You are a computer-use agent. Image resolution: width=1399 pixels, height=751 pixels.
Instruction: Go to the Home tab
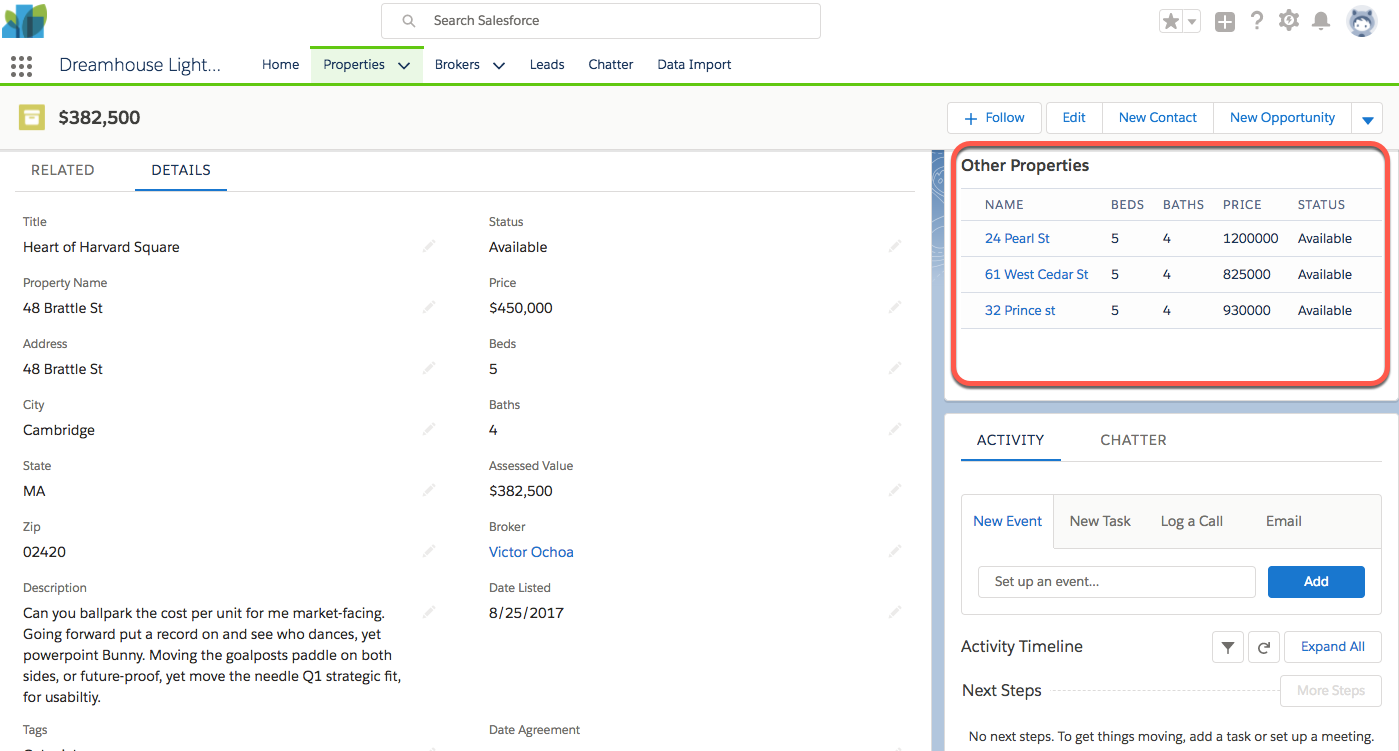(280, 64)
